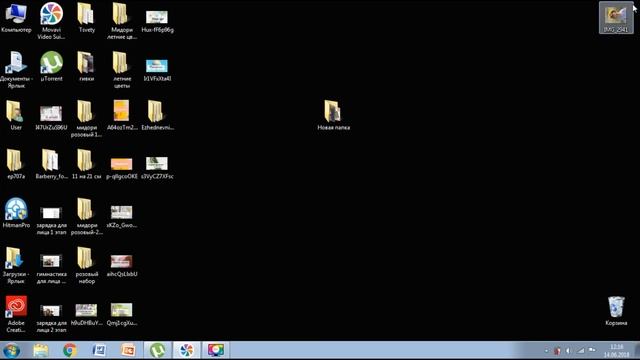The image size is (640, 360).
Task: Select the ep707a folder
Action: coord(16,164)
